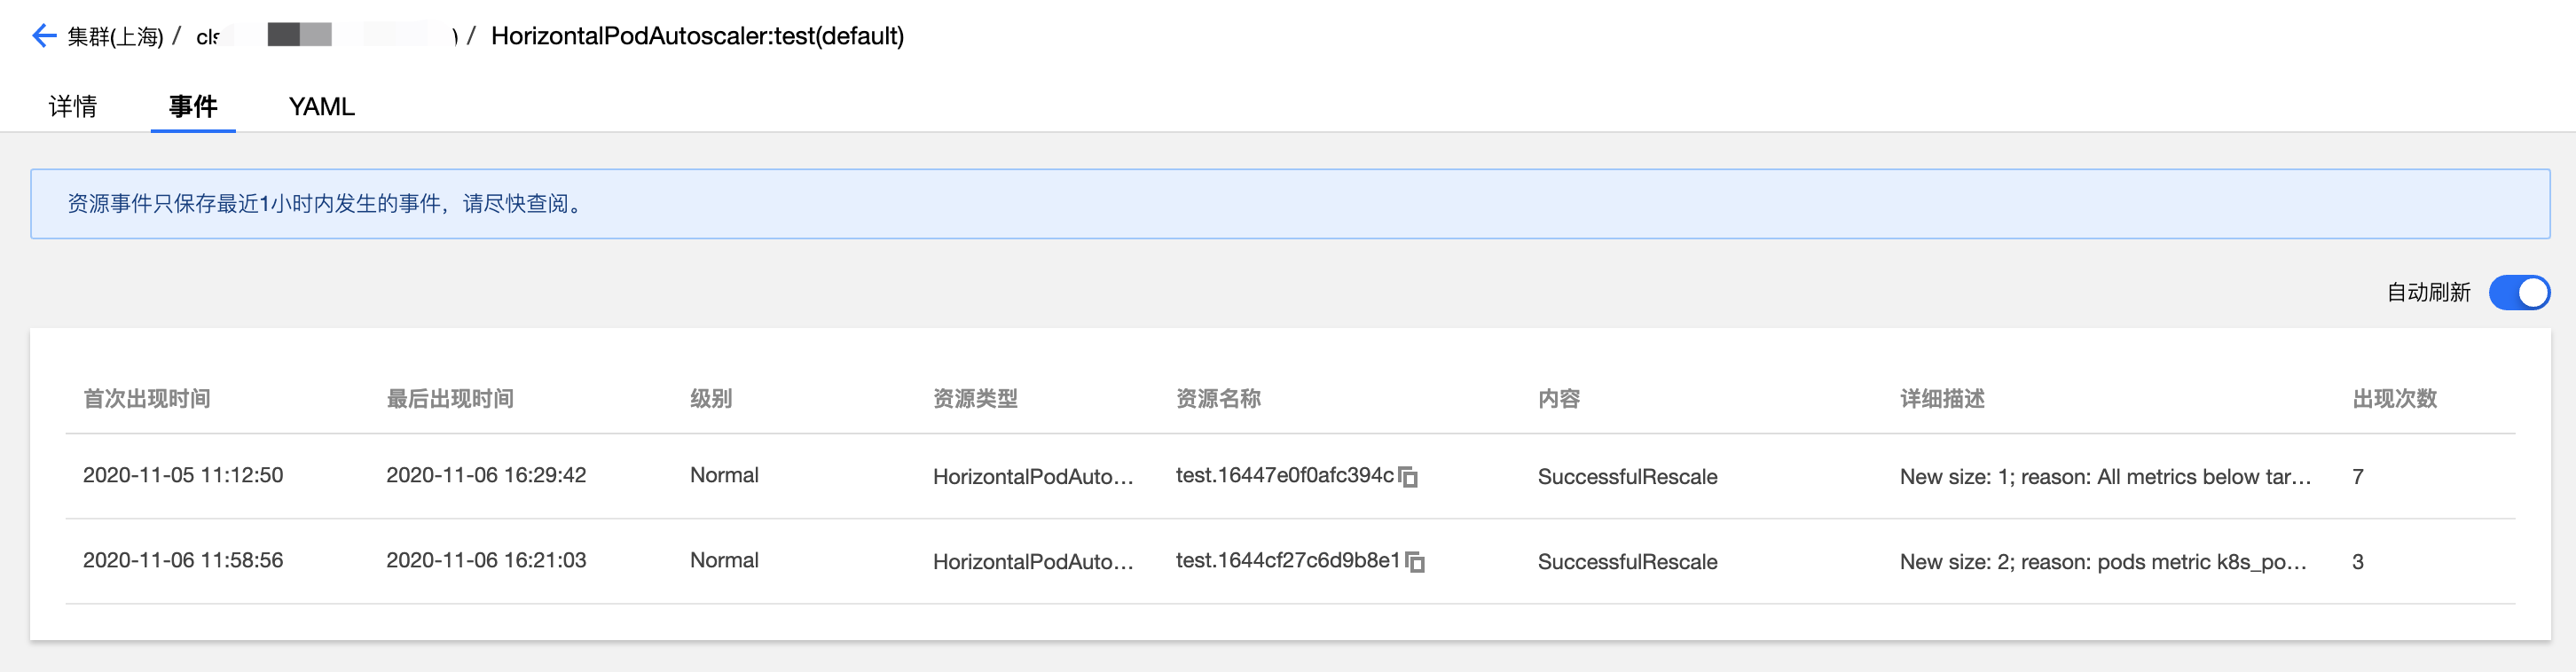The image size is (2576, 672).
Task: Click the back arrow icon
Action: (43, 37)
